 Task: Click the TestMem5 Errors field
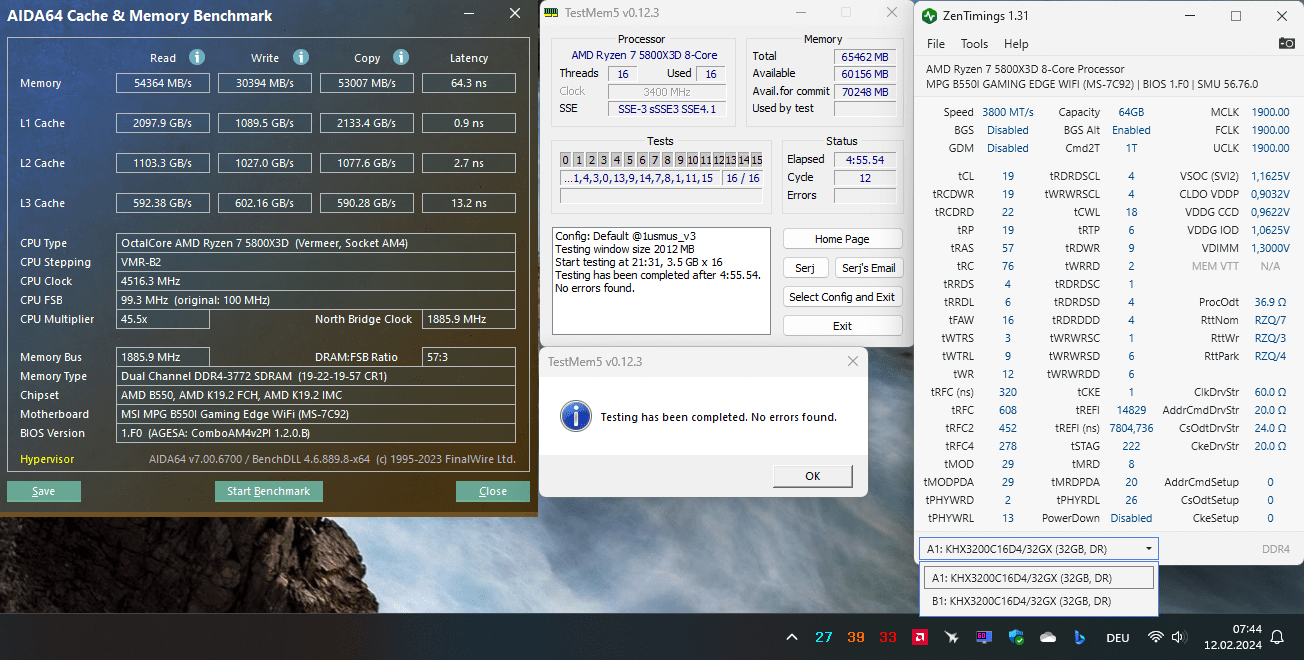pyautogui.click(x=865, y=196)
